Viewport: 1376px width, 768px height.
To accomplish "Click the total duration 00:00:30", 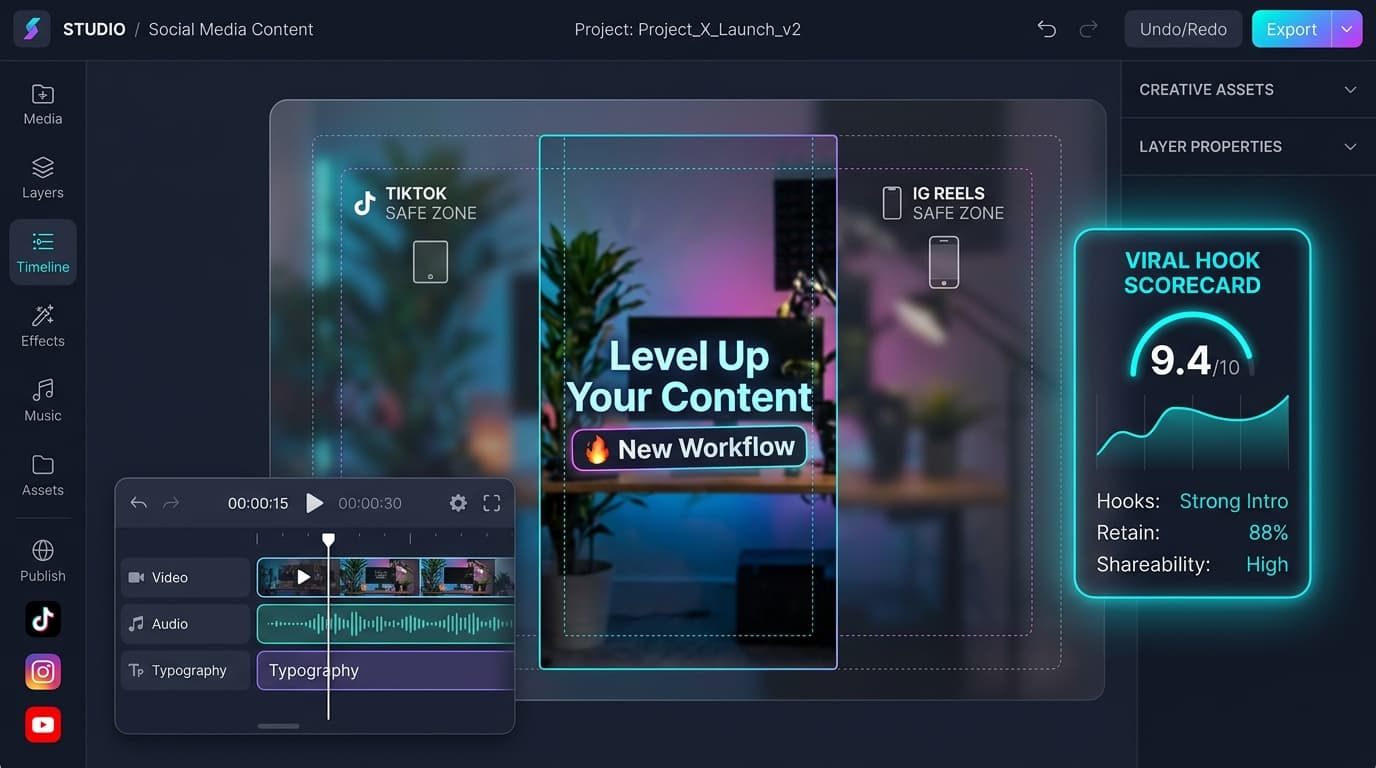I will (370, 503).
